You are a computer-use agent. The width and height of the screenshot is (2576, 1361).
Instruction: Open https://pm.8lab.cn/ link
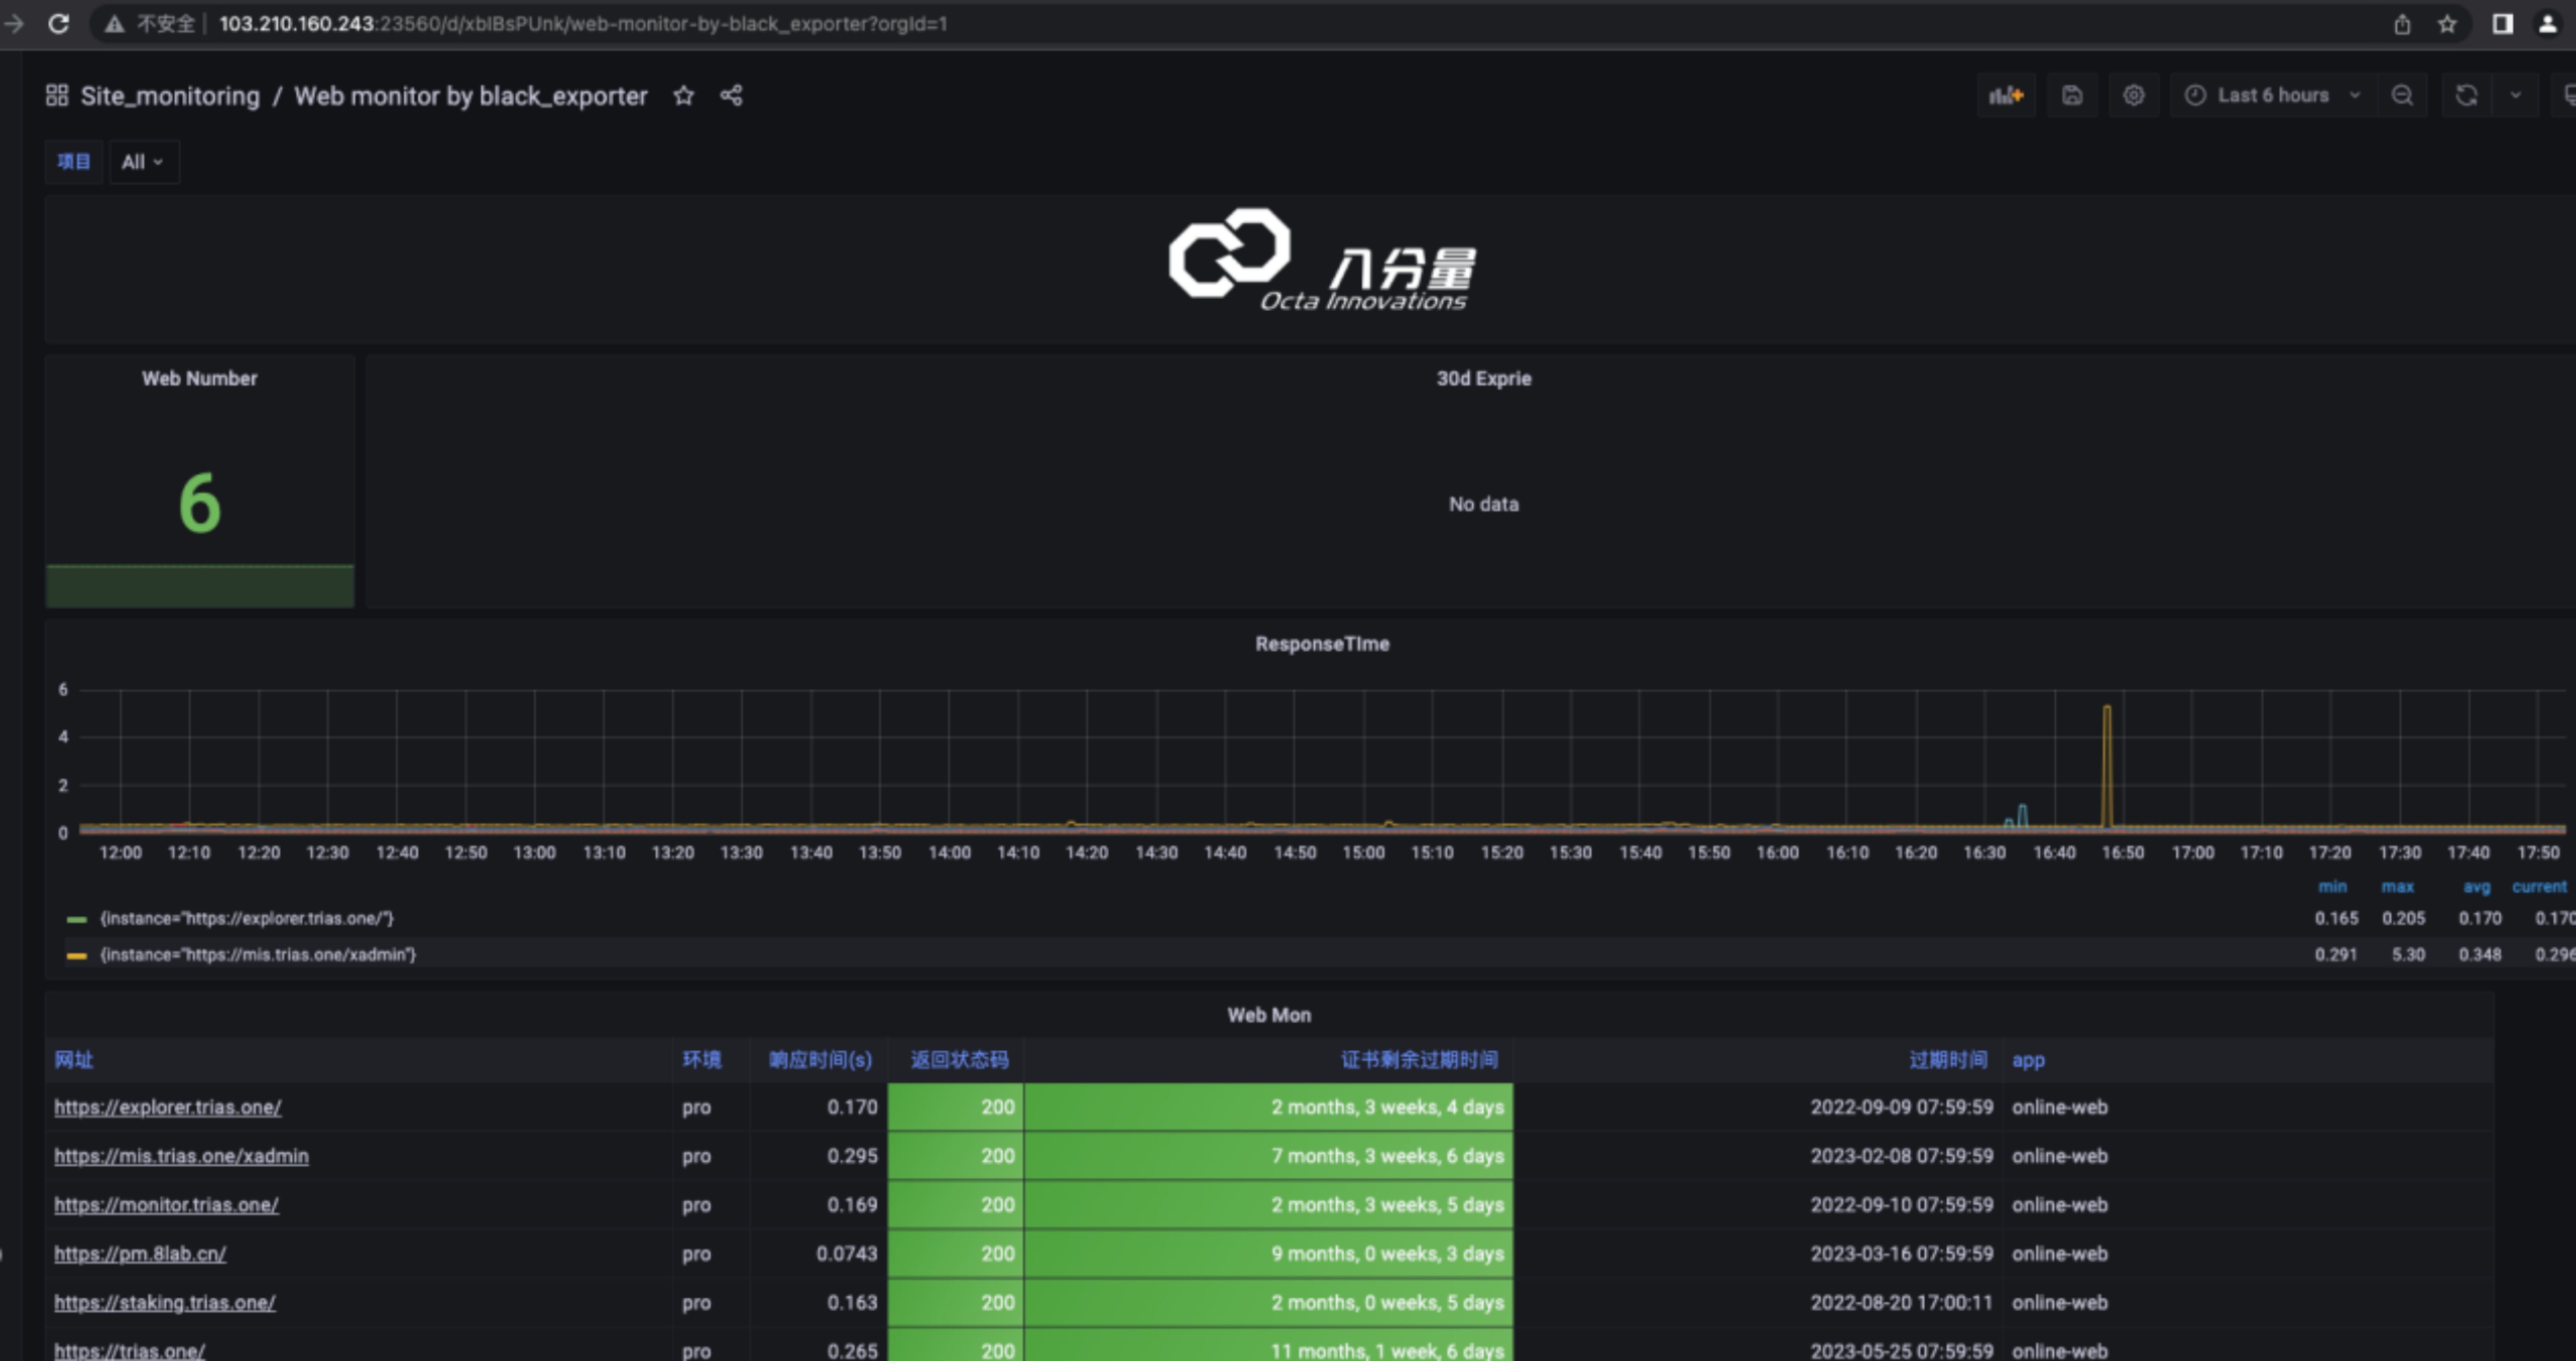(140, 1254)
